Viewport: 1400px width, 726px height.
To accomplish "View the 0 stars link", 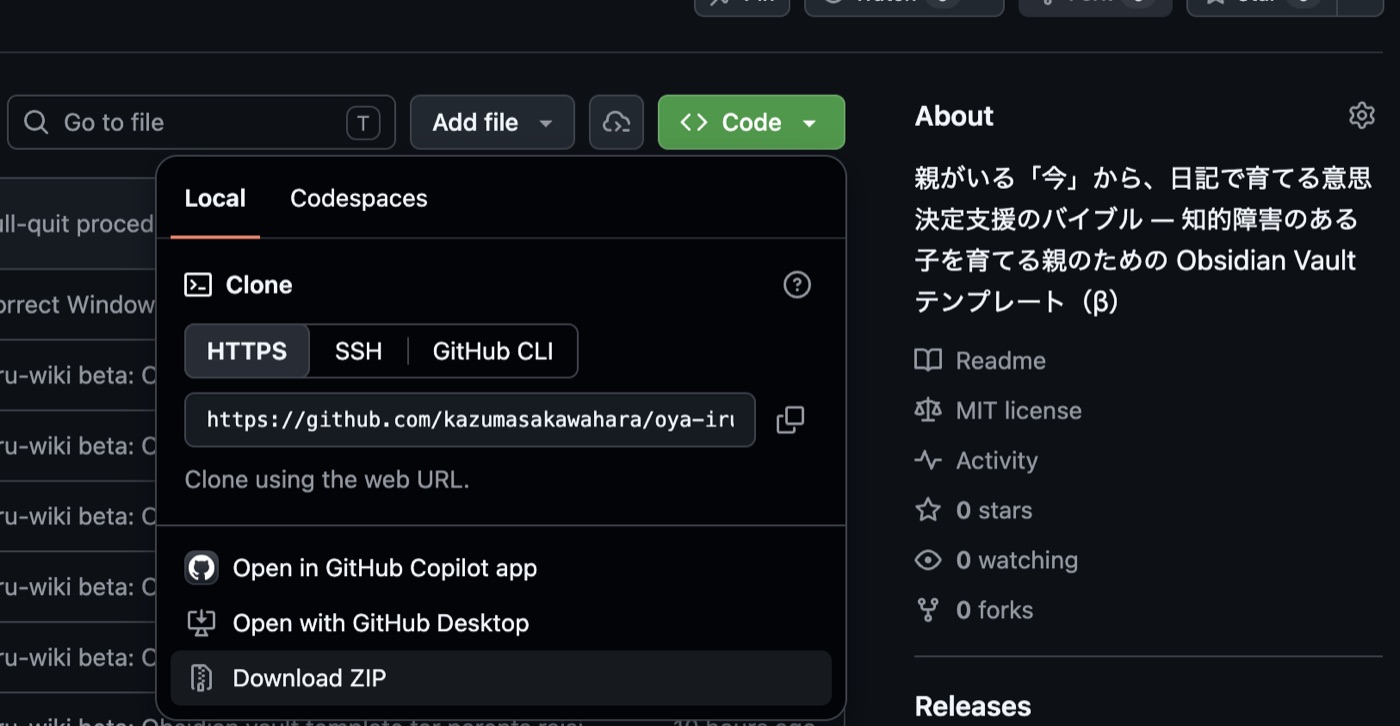I will [x=994, y=510].
